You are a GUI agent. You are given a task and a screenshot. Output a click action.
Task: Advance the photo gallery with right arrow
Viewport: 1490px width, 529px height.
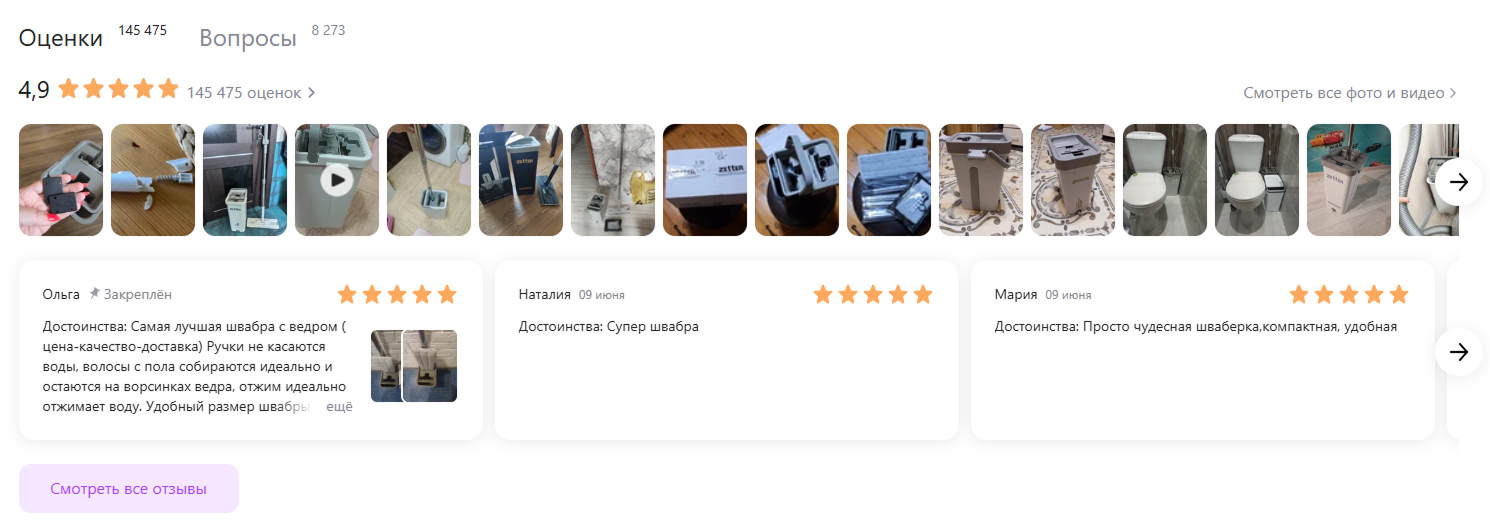pos(1459,182)
